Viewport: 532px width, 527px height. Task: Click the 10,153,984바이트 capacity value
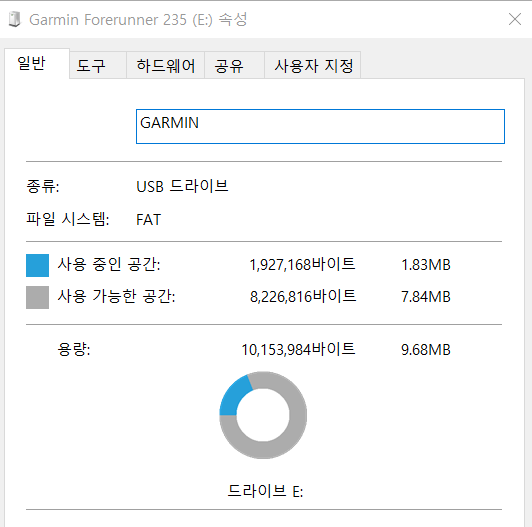[298, 350]
